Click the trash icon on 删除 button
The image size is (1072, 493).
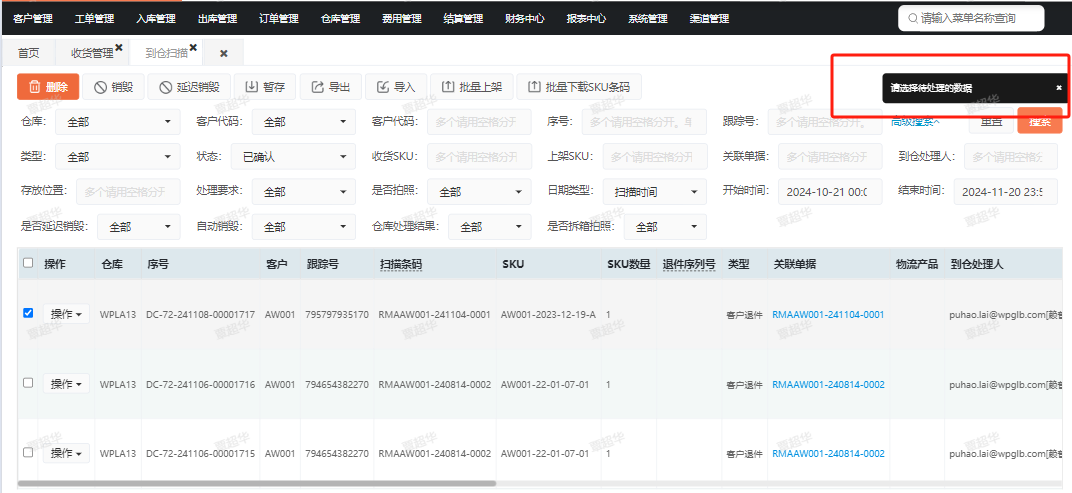pos(34,87)
